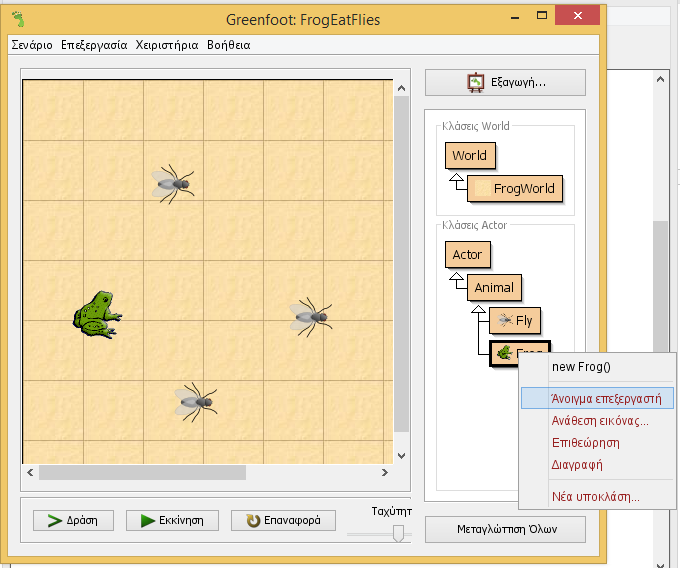Viewport: 680px width, 568px height.
Task: Select the fly on the right side of the world
Action: pos(311,317)
